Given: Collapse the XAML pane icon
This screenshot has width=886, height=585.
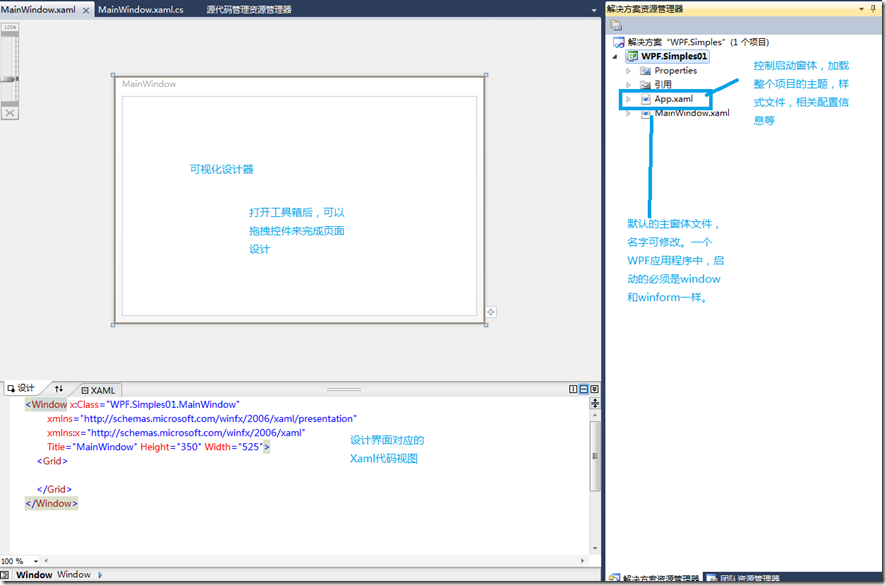Looking at the screenshot, I should point(594,389).
